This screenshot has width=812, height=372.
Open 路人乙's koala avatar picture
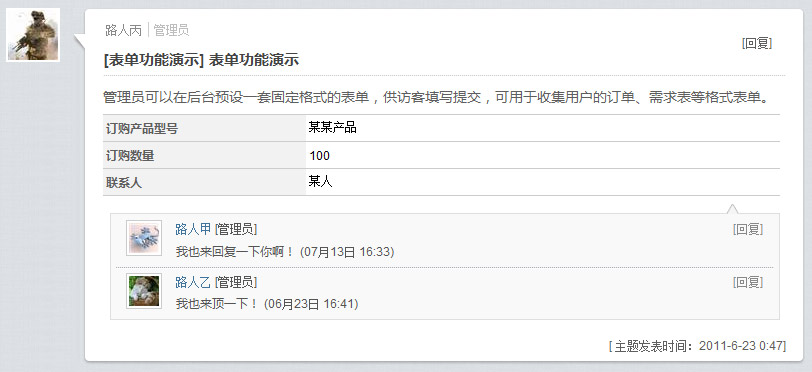coord(144,291)
